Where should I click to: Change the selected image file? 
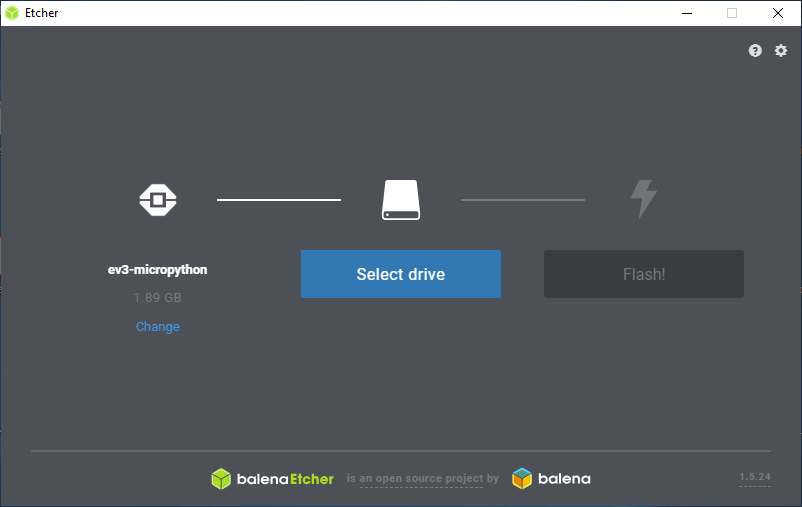pyautogui.click(x=158, y=327)
